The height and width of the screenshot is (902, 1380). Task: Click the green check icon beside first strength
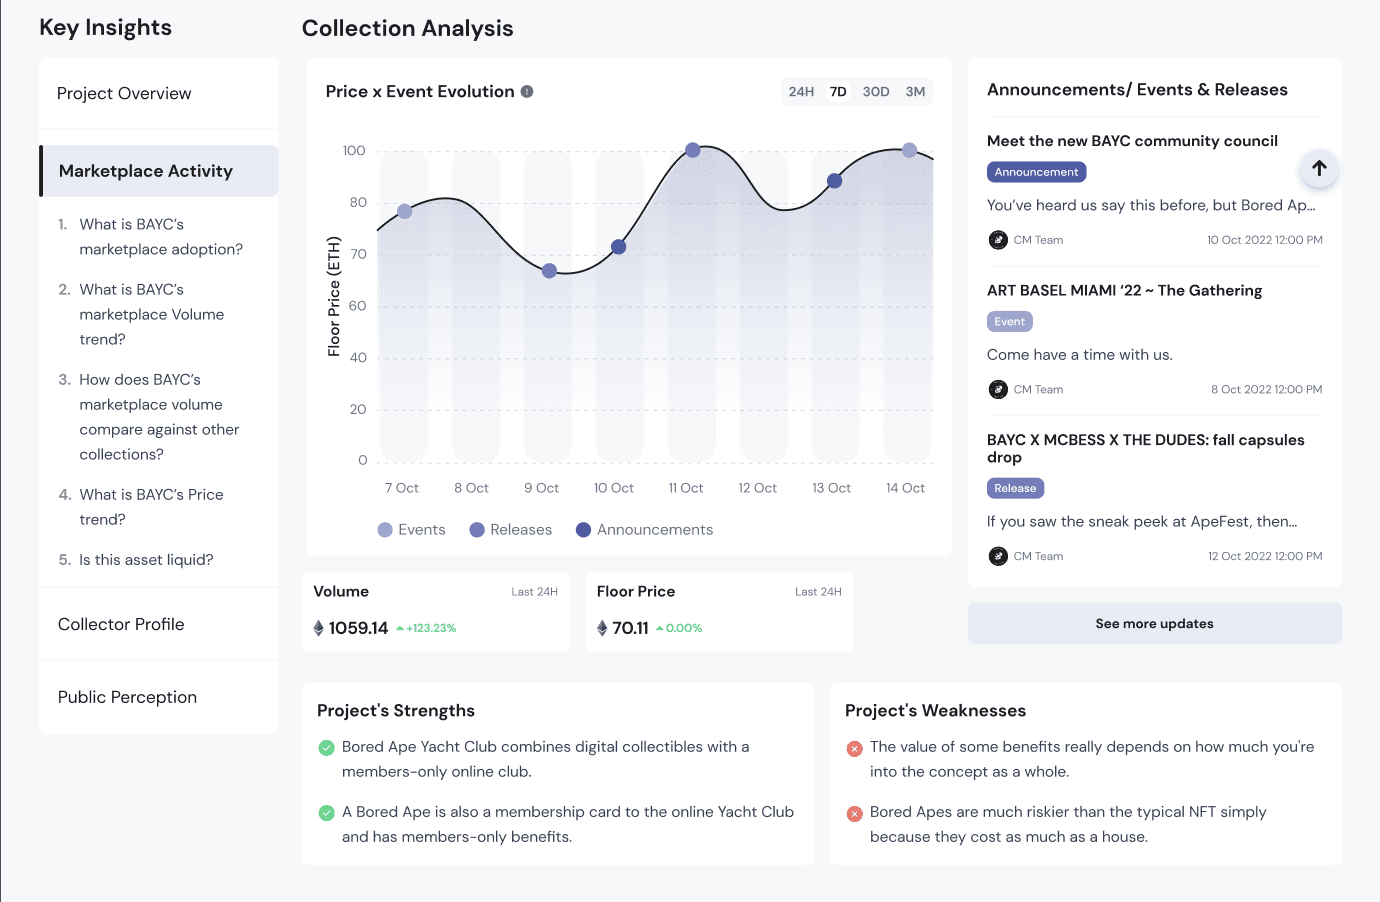click(326, 748)
